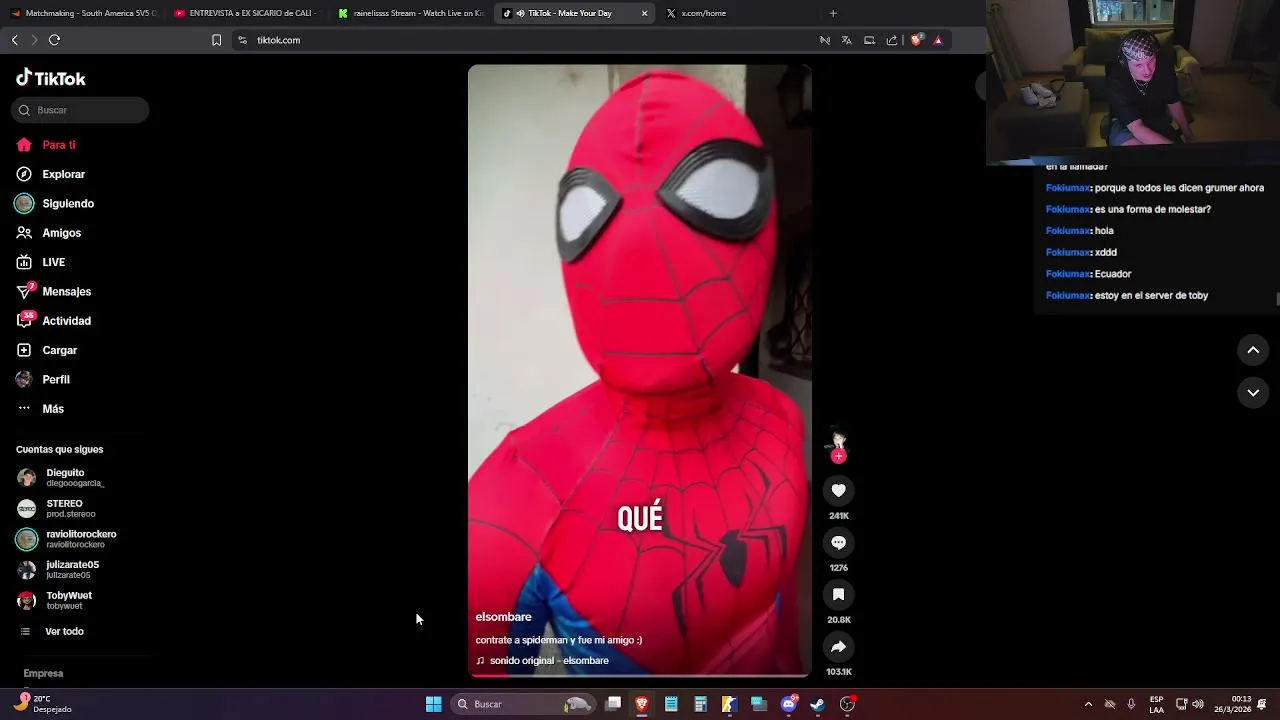Go back in the browser
This screenshot has height=720, width=1280.
pyautogui.click(x=14, y=40)
